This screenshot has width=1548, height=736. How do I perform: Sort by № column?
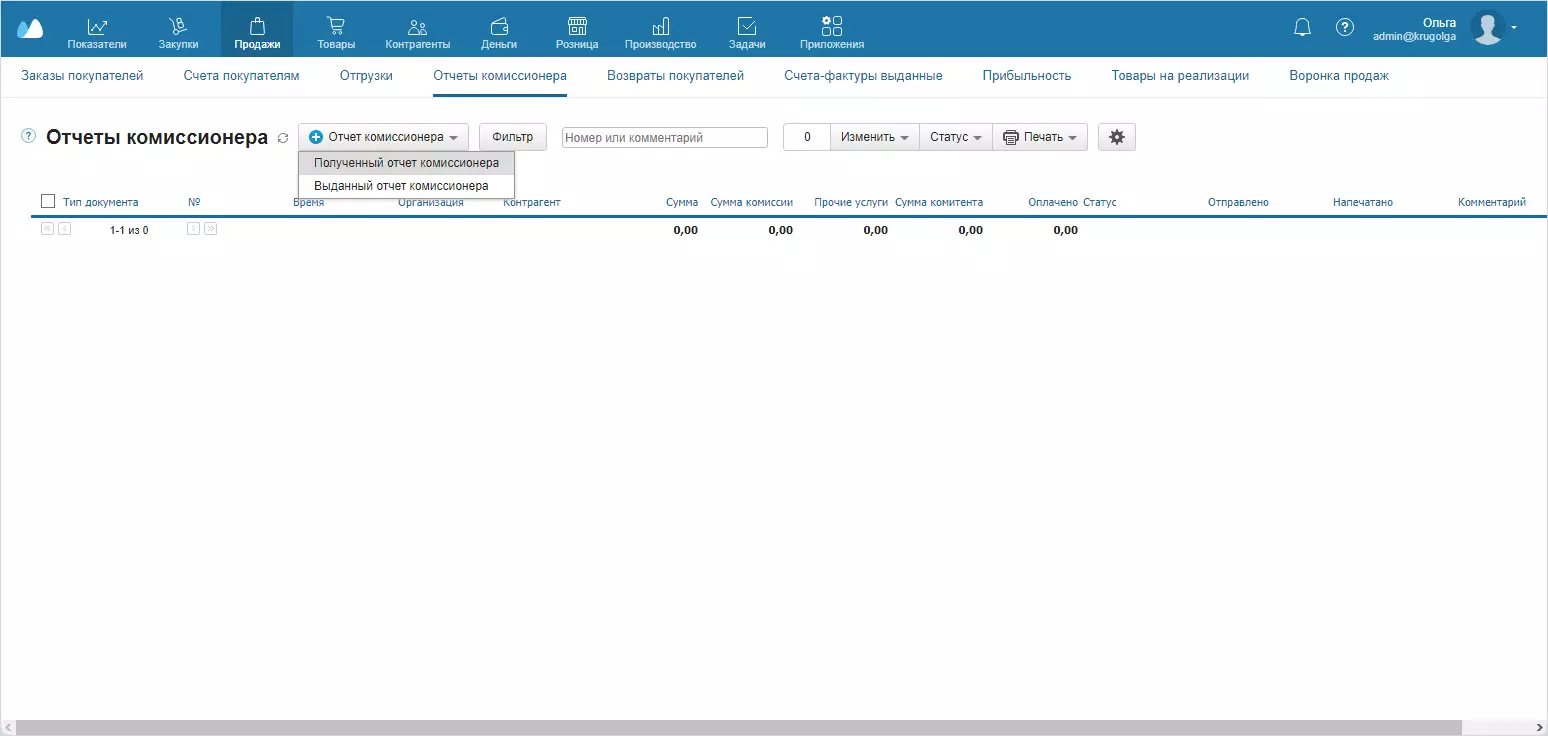(194, 202)
